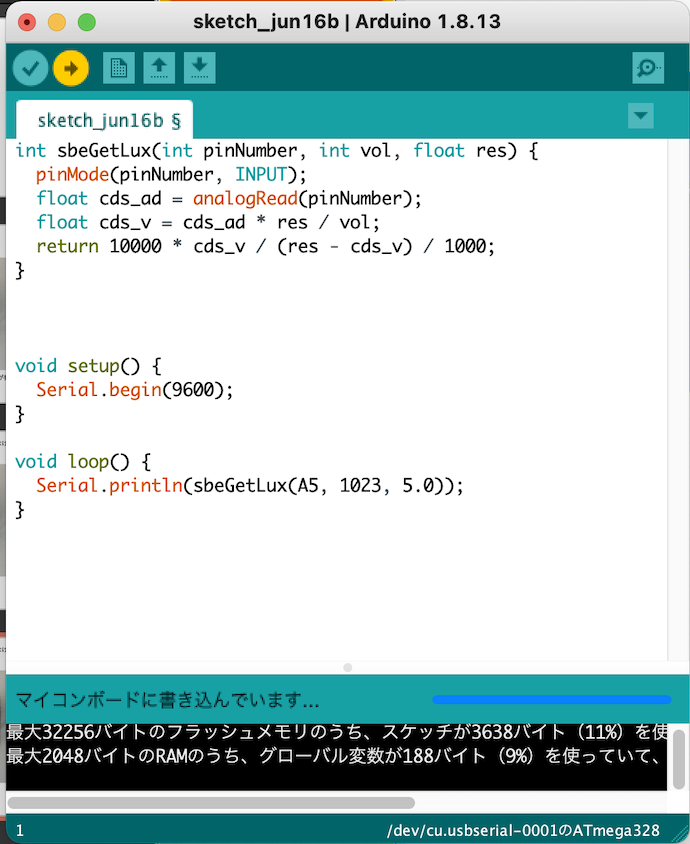The height and width of the screenshot is (844, 690).
Task: Click the line 'int sbeGetLux(int pinNumber...'
Action: (x=277, y=150)
